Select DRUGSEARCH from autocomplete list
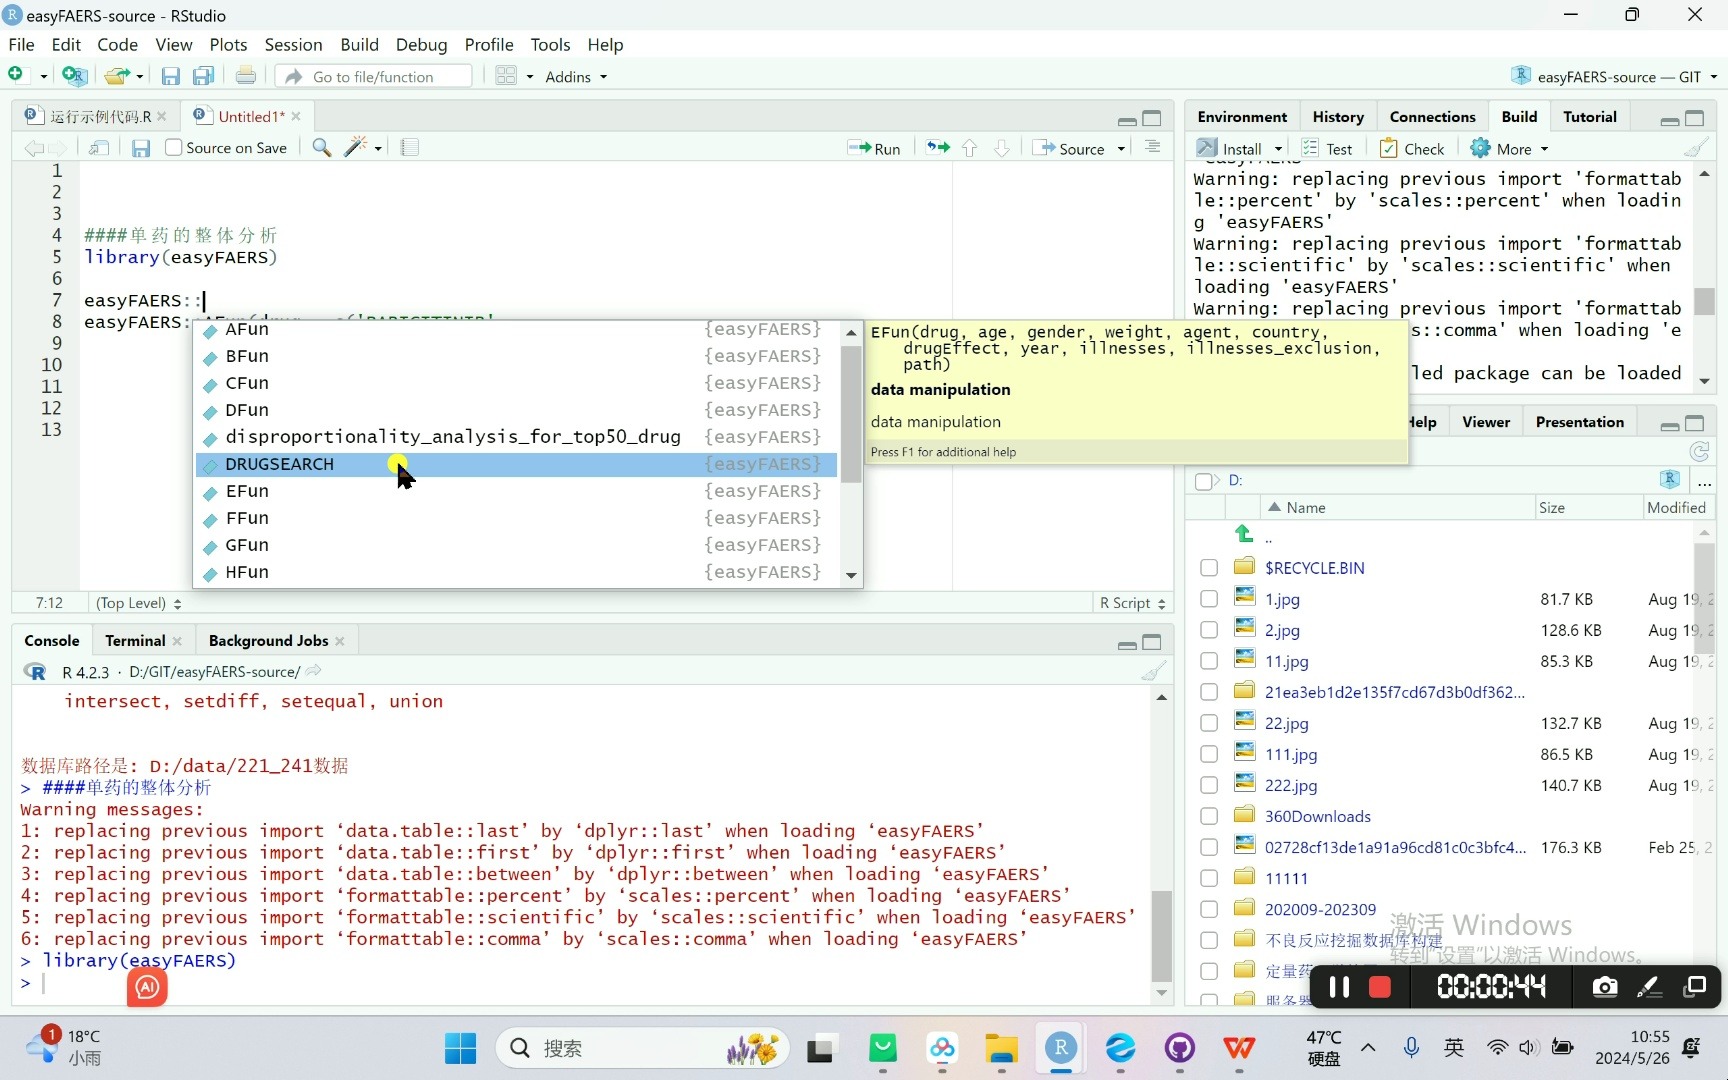The width and height of the screenshot is (1728, 1080). [x=518, y=465]
